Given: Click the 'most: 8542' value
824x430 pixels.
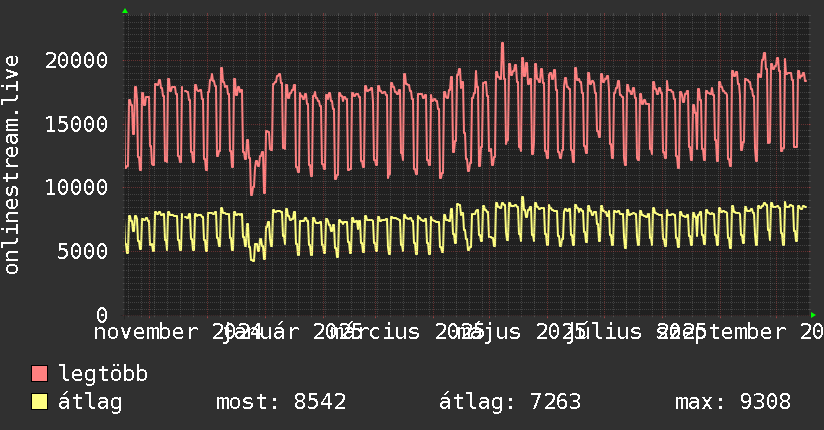Looking at the screenshot, I should 281,402.
